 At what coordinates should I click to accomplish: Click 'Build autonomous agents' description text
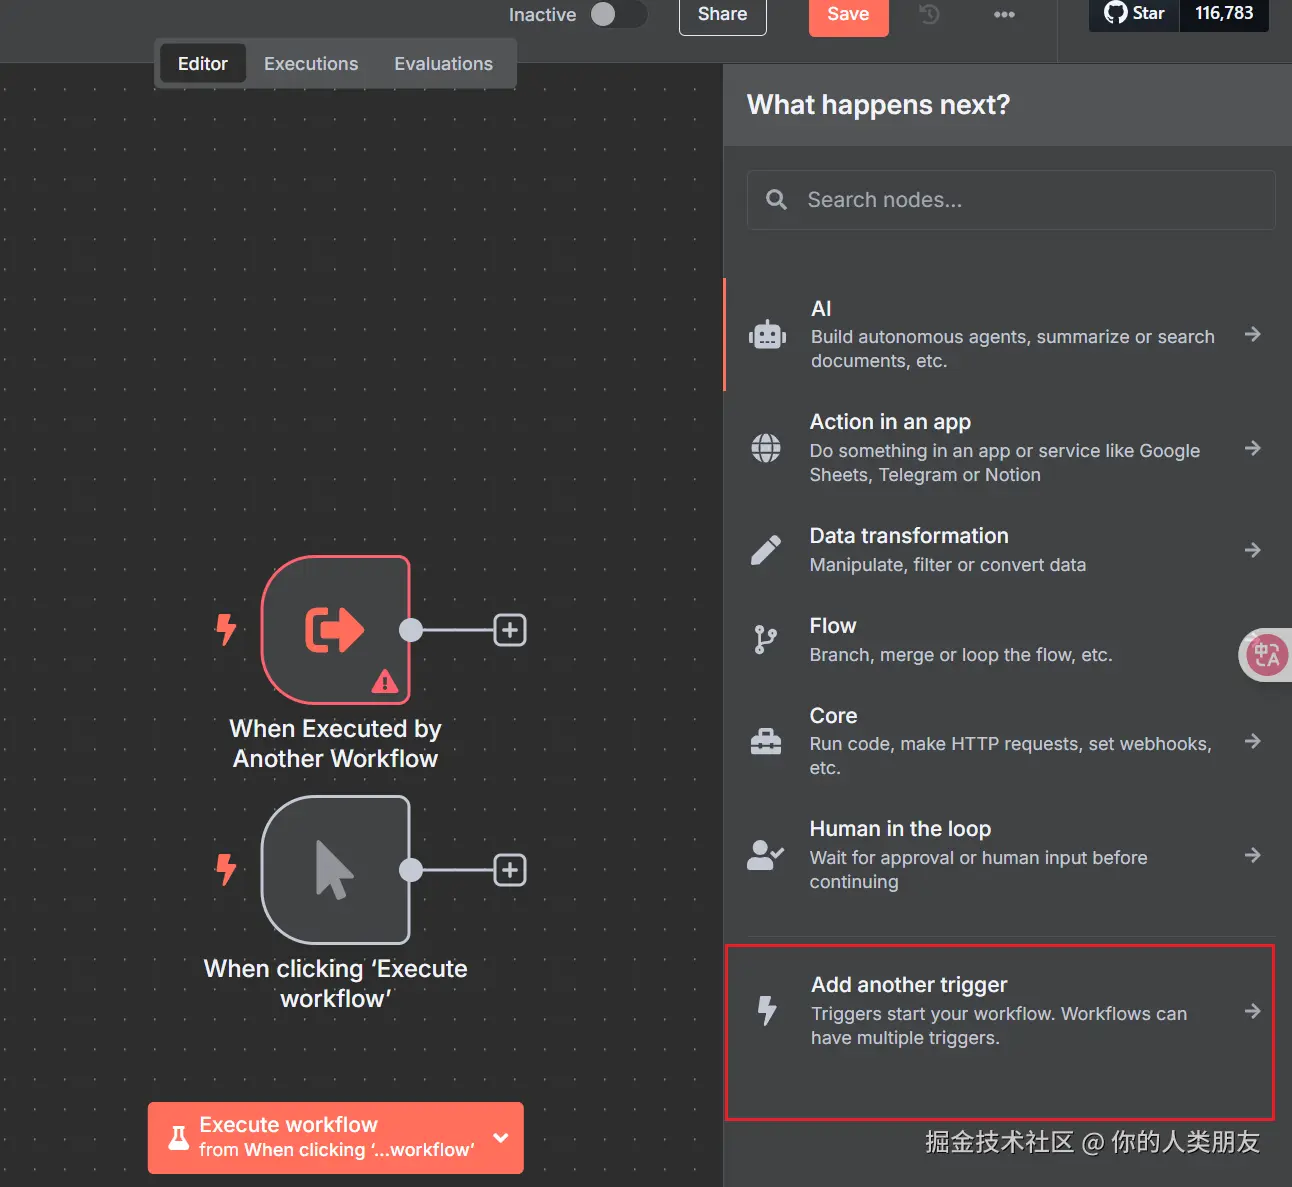(x=1012, y=349)
